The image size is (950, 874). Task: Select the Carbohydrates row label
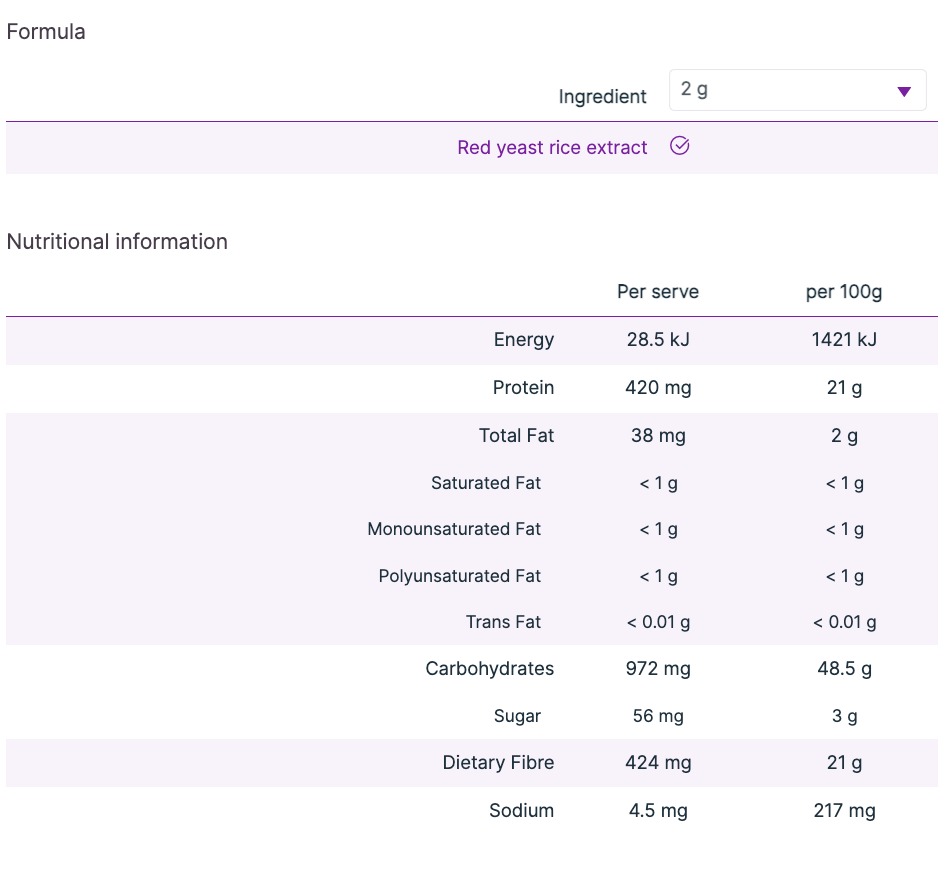[x=489, y=669]
